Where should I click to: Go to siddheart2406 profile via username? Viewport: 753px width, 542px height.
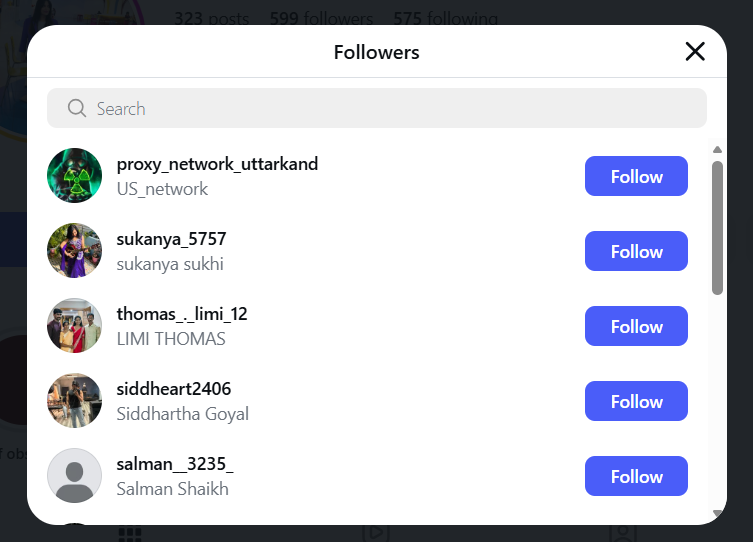pyautogui.click(x=174, y=389)
